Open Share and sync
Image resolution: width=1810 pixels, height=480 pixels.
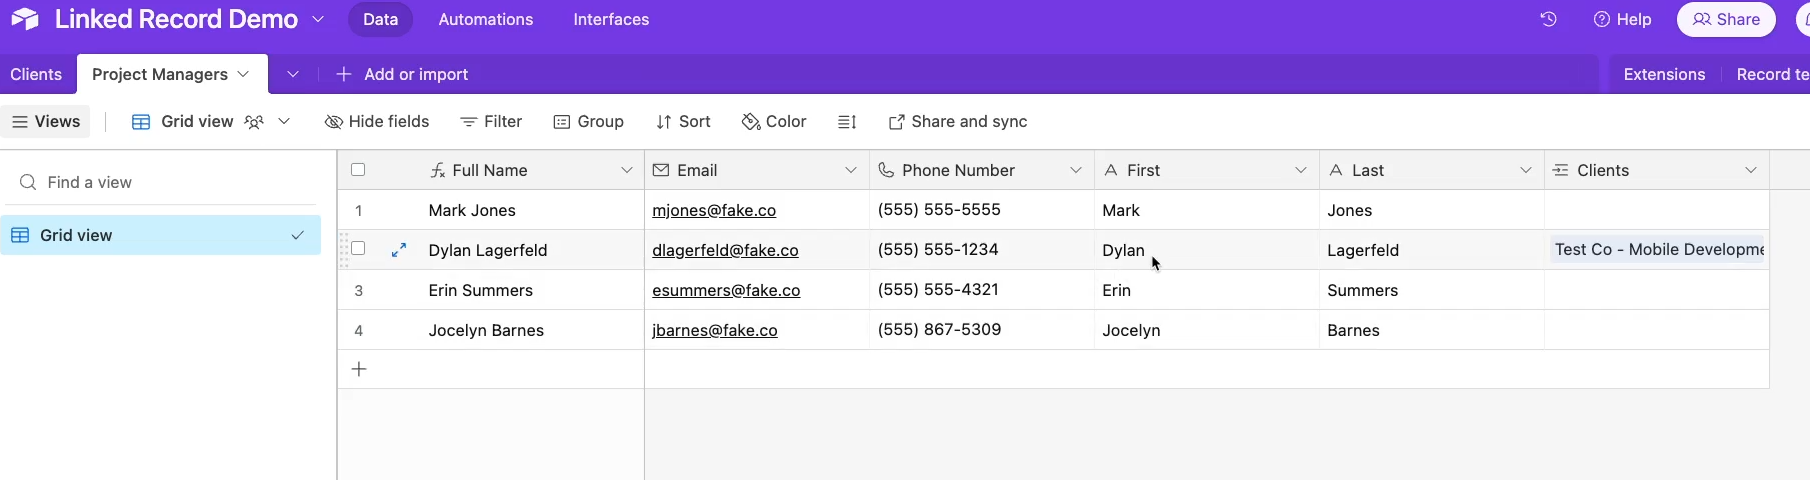958,122
